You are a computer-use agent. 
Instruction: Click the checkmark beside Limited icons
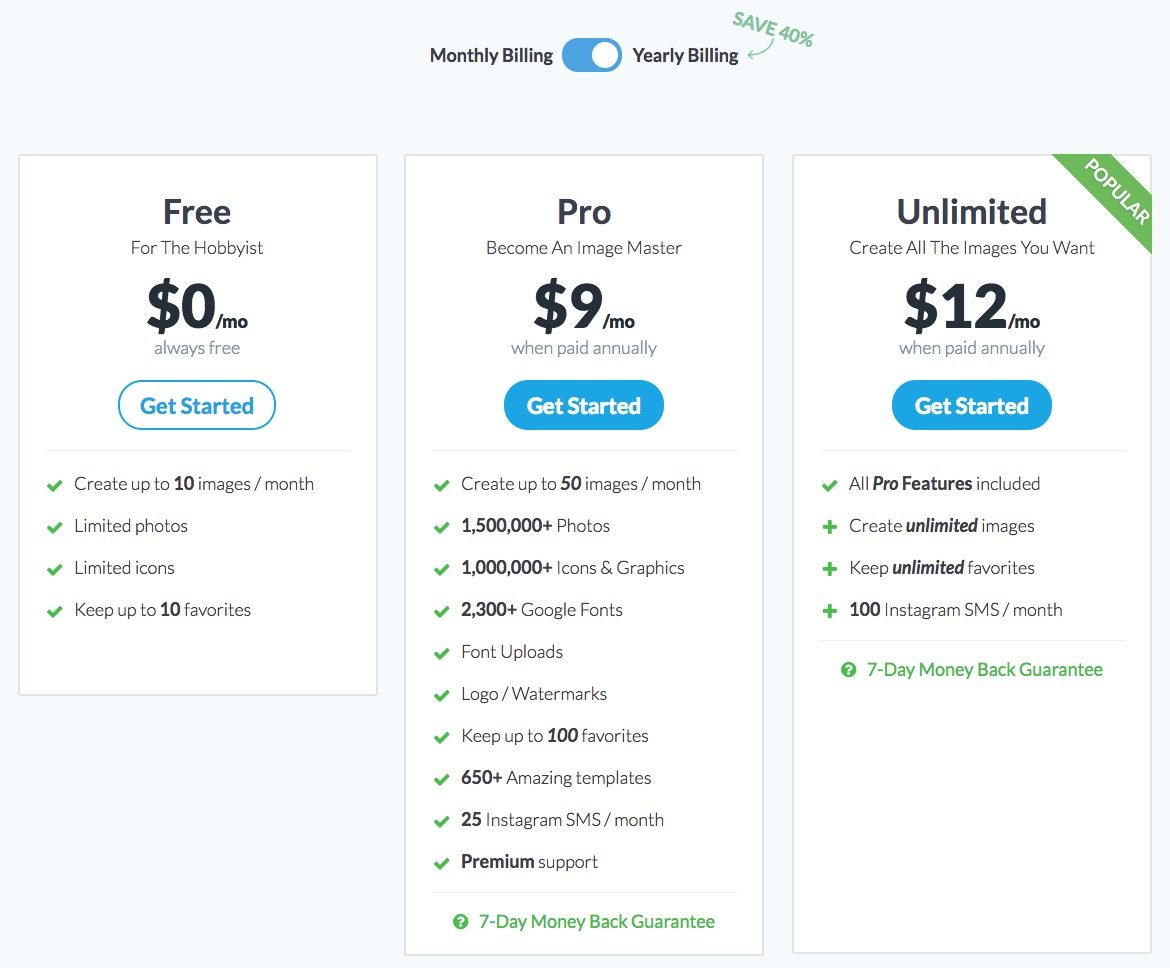(x=55, y=569)
